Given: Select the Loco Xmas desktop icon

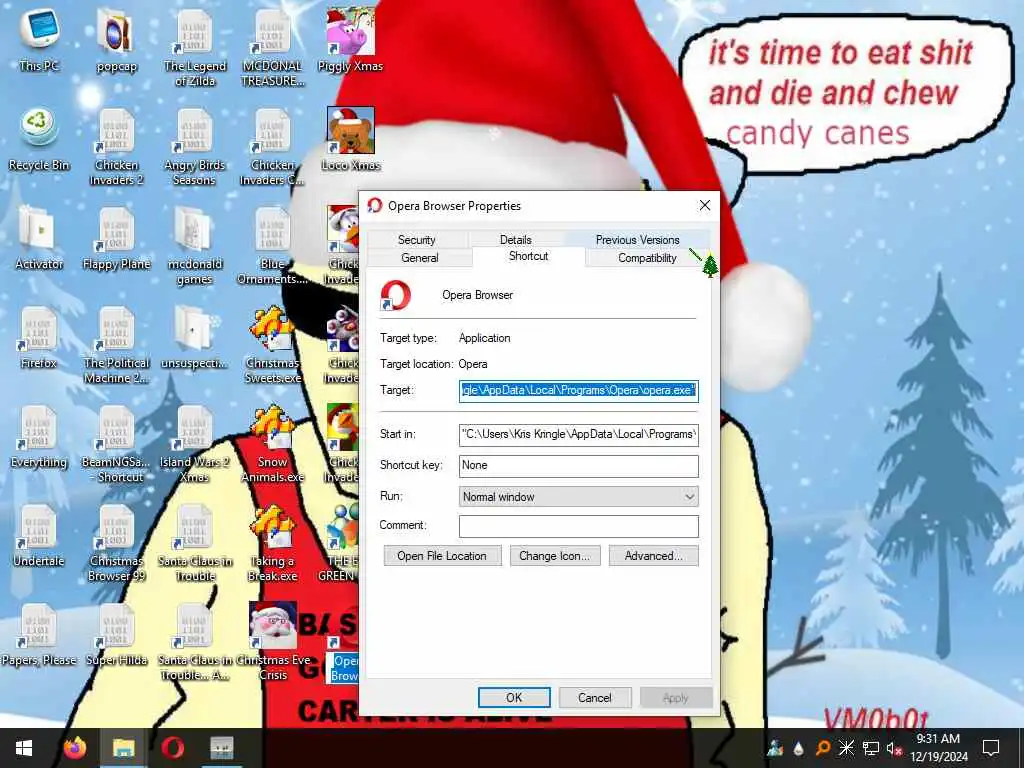Looking at the screenshot, I should click(351, 138).
